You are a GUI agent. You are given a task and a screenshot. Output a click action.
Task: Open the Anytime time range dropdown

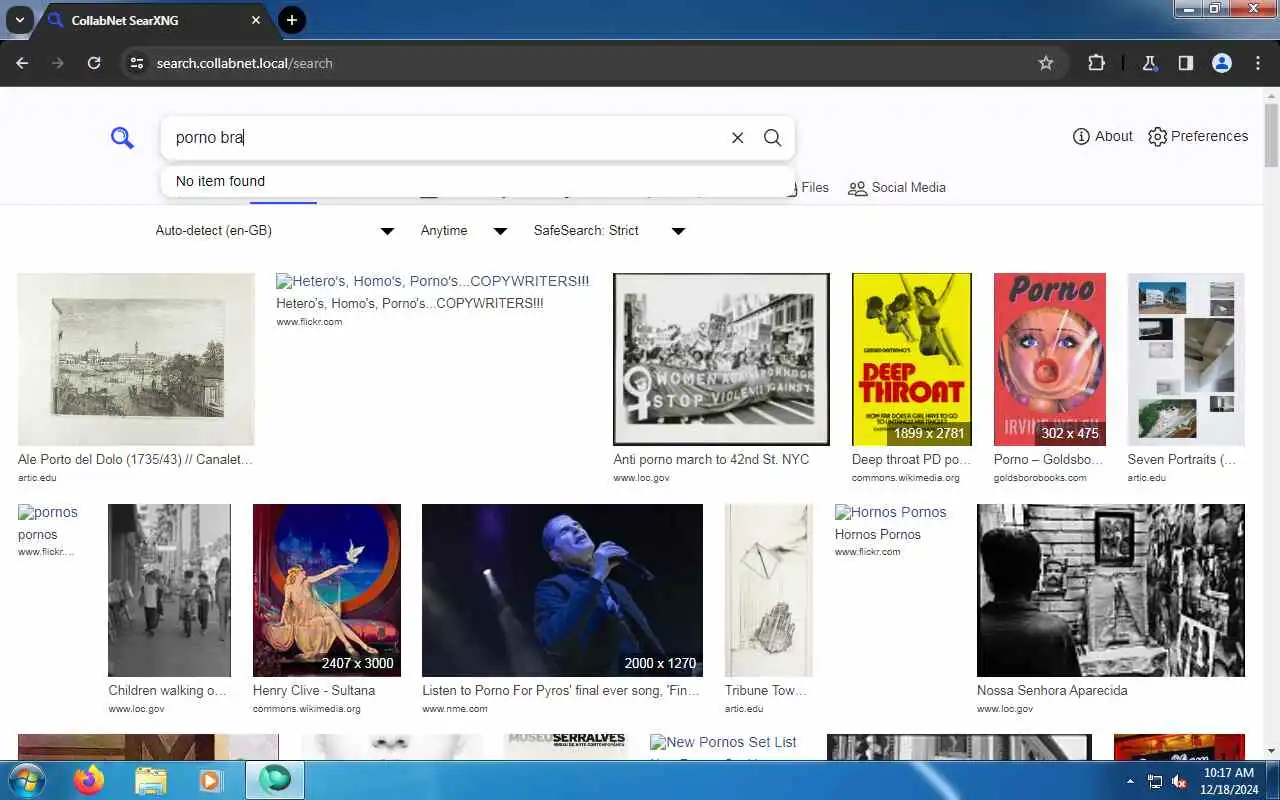click(x=464, y=230)
